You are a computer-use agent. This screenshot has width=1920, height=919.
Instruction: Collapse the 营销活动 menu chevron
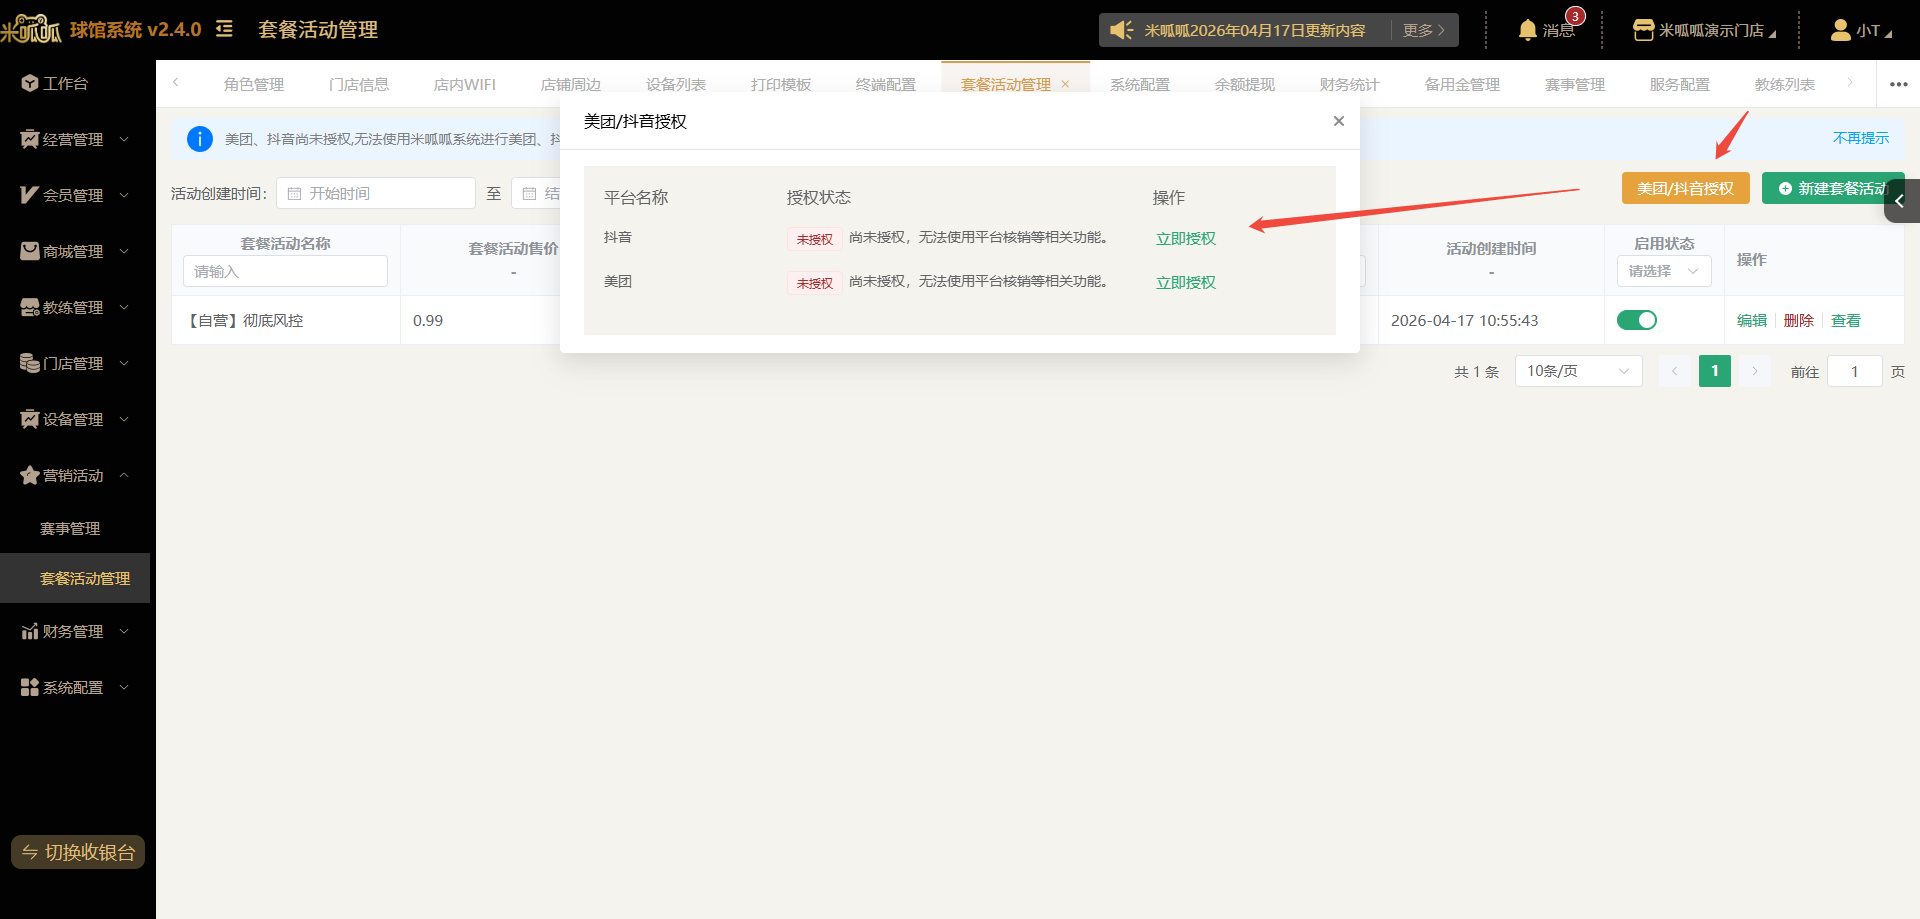pyautogui.click(x=124, y=475)
